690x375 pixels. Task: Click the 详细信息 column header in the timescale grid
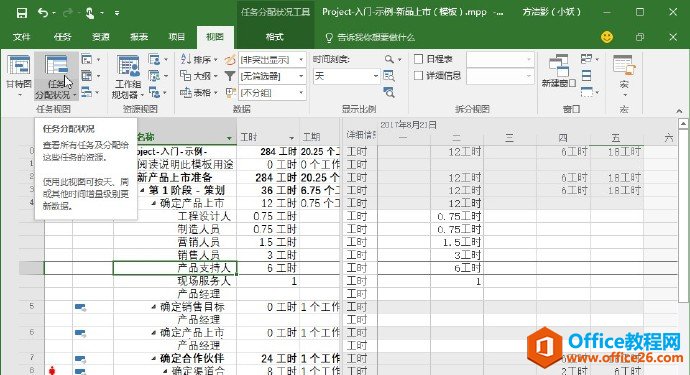point(360,135)
